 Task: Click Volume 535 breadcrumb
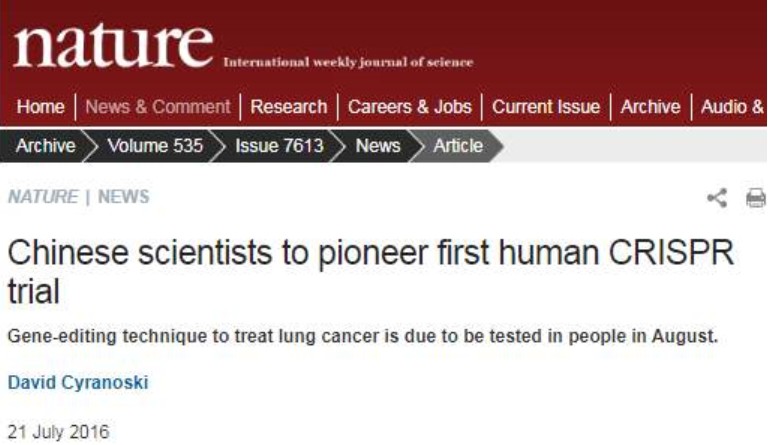pyautogui.click(x=155, y=146)
